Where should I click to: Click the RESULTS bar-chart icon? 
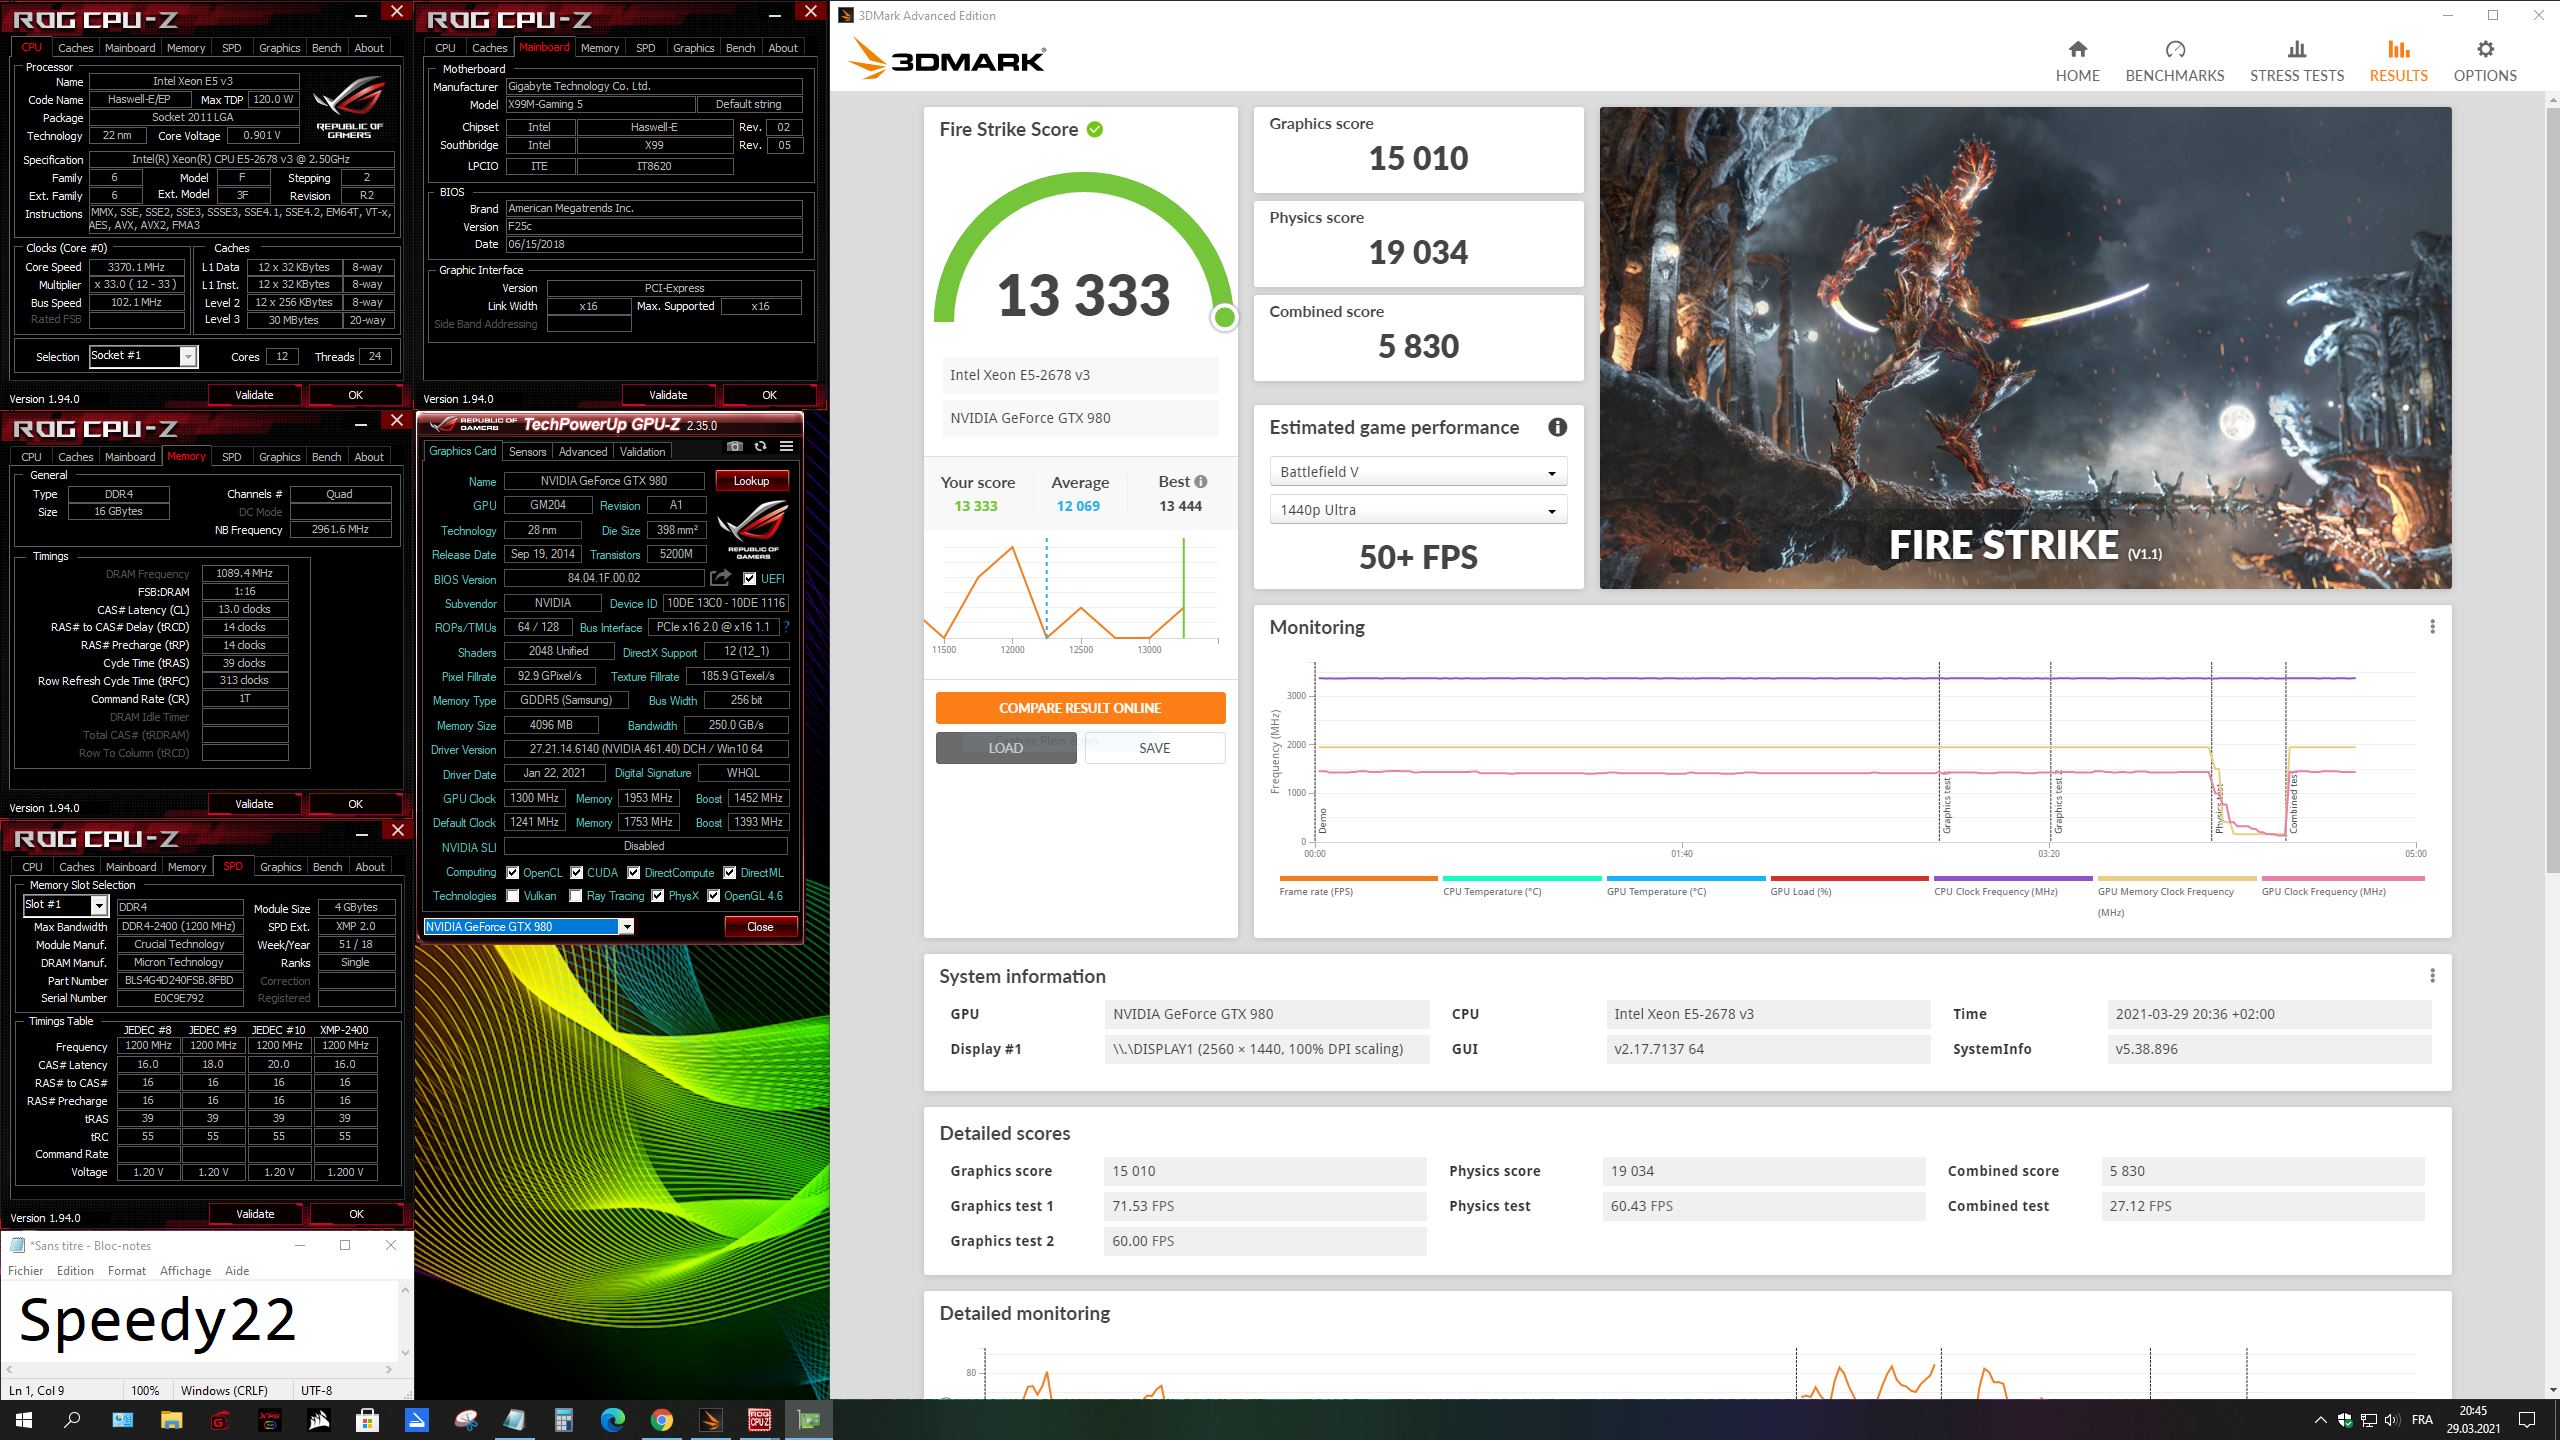pos(2398,49)
